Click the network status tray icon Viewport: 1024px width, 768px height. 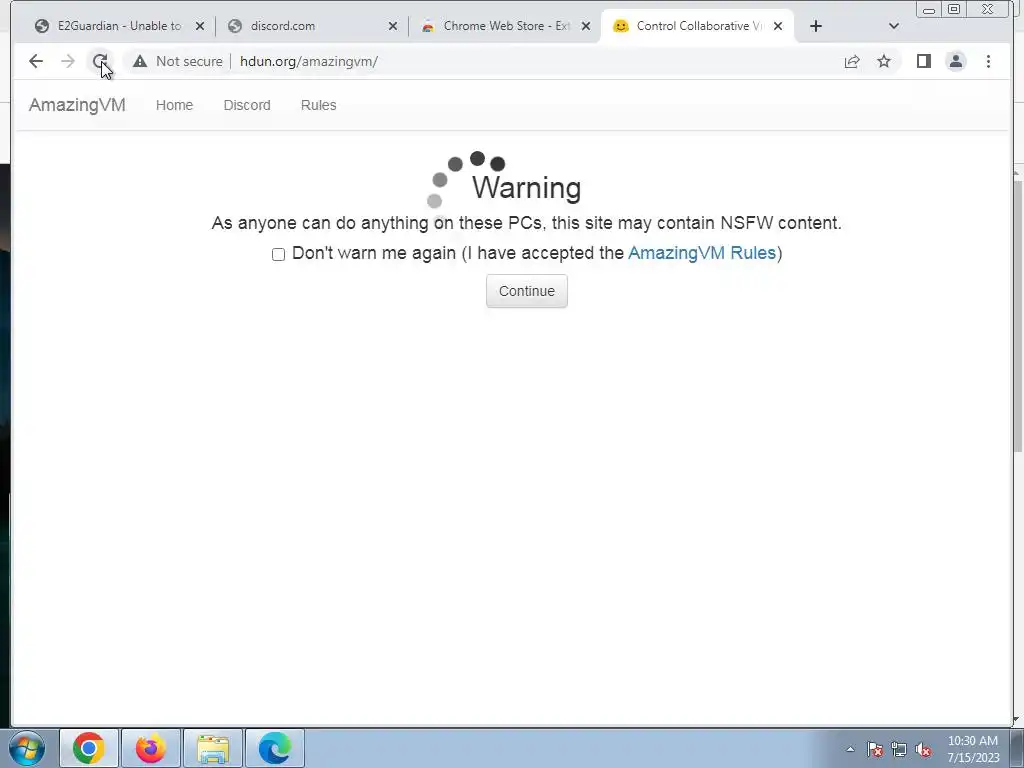pos(899,749)
